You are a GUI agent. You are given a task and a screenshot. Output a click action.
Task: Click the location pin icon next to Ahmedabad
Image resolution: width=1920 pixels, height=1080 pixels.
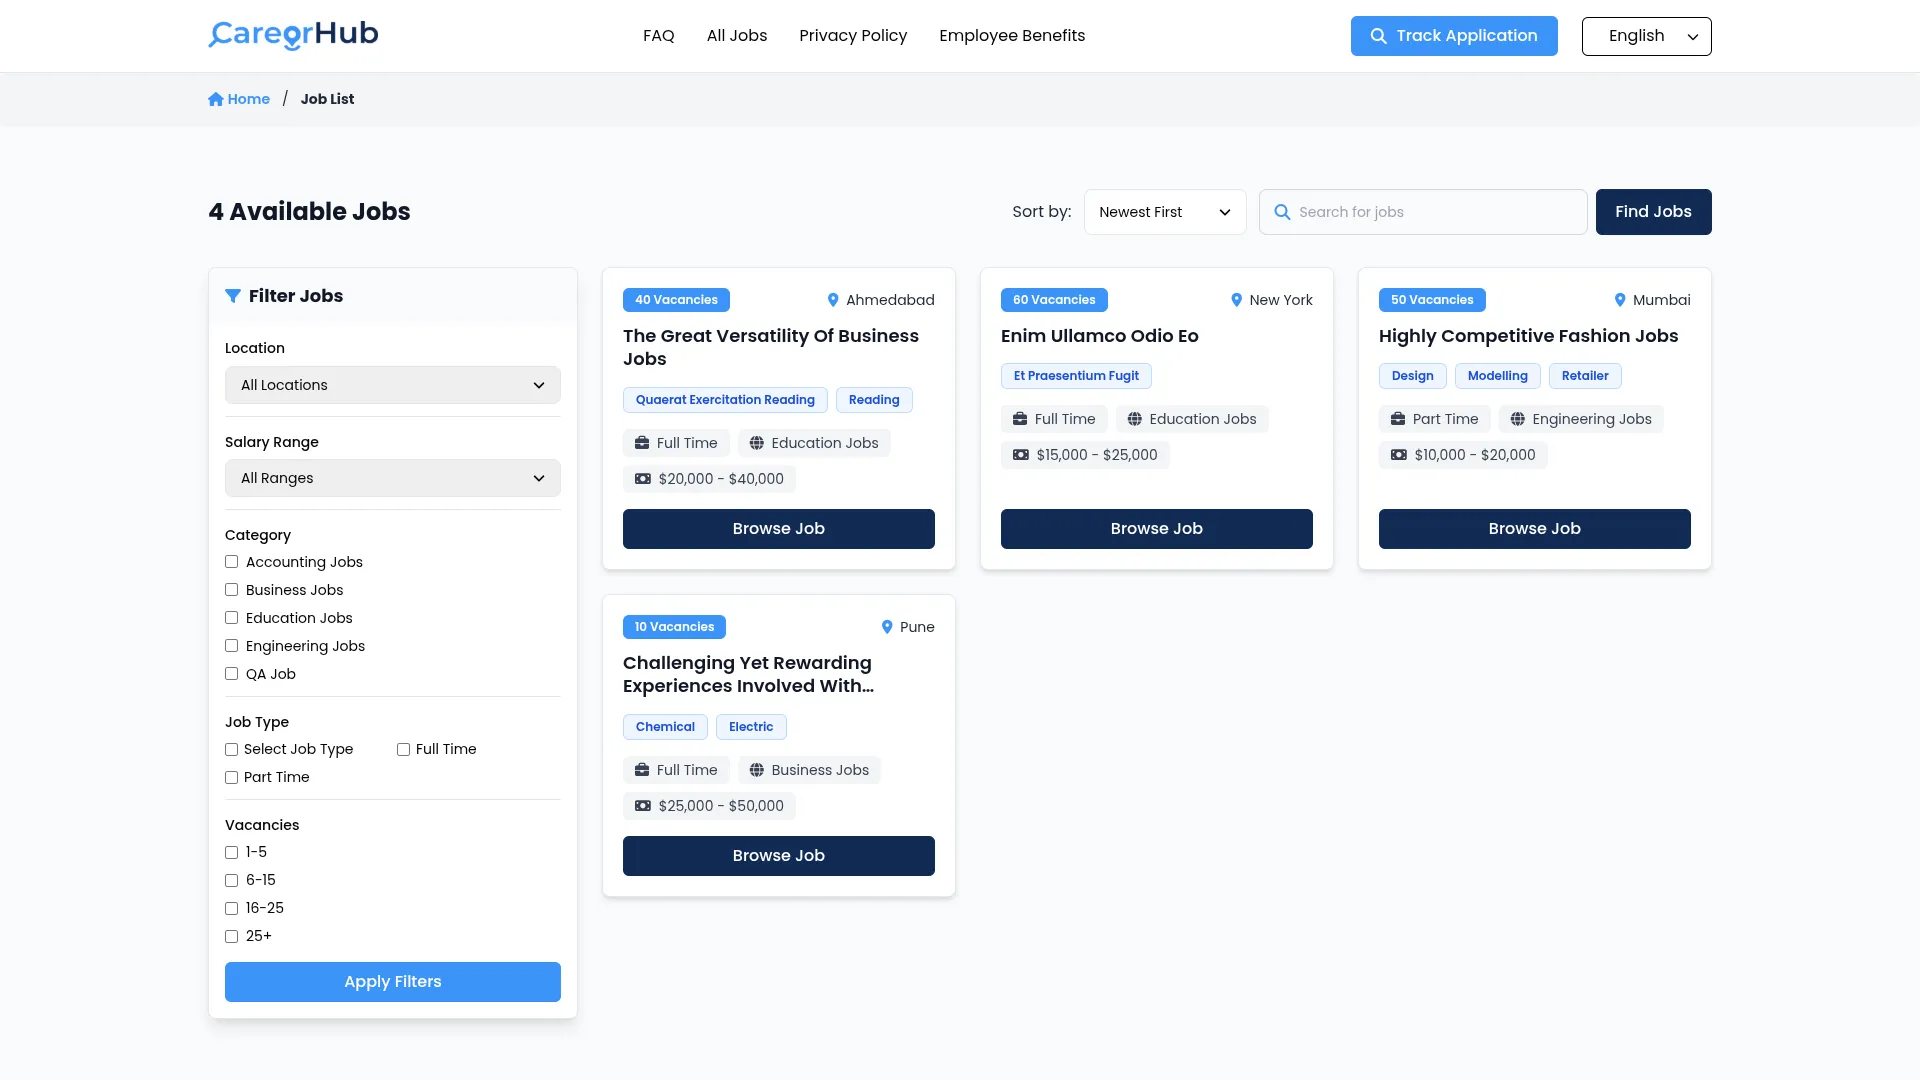pyautogui.click(x=833, y=300)
